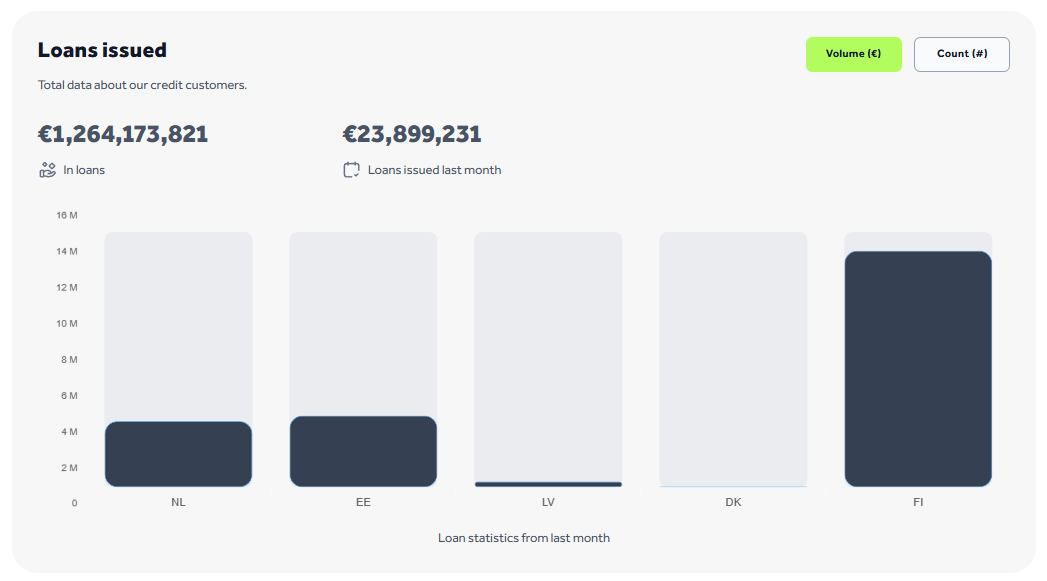The height and width of the screenshot is (581, 1047).
Task: Click the calendar icon beside Loans issued last month
Action: coord(351,170)
